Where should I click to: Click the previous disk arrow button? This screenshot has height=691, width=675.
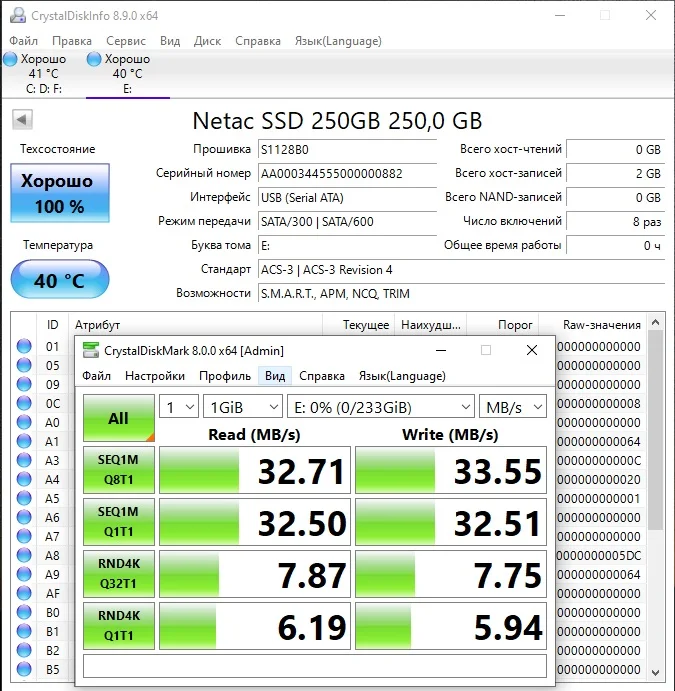[x=22, y=119]
